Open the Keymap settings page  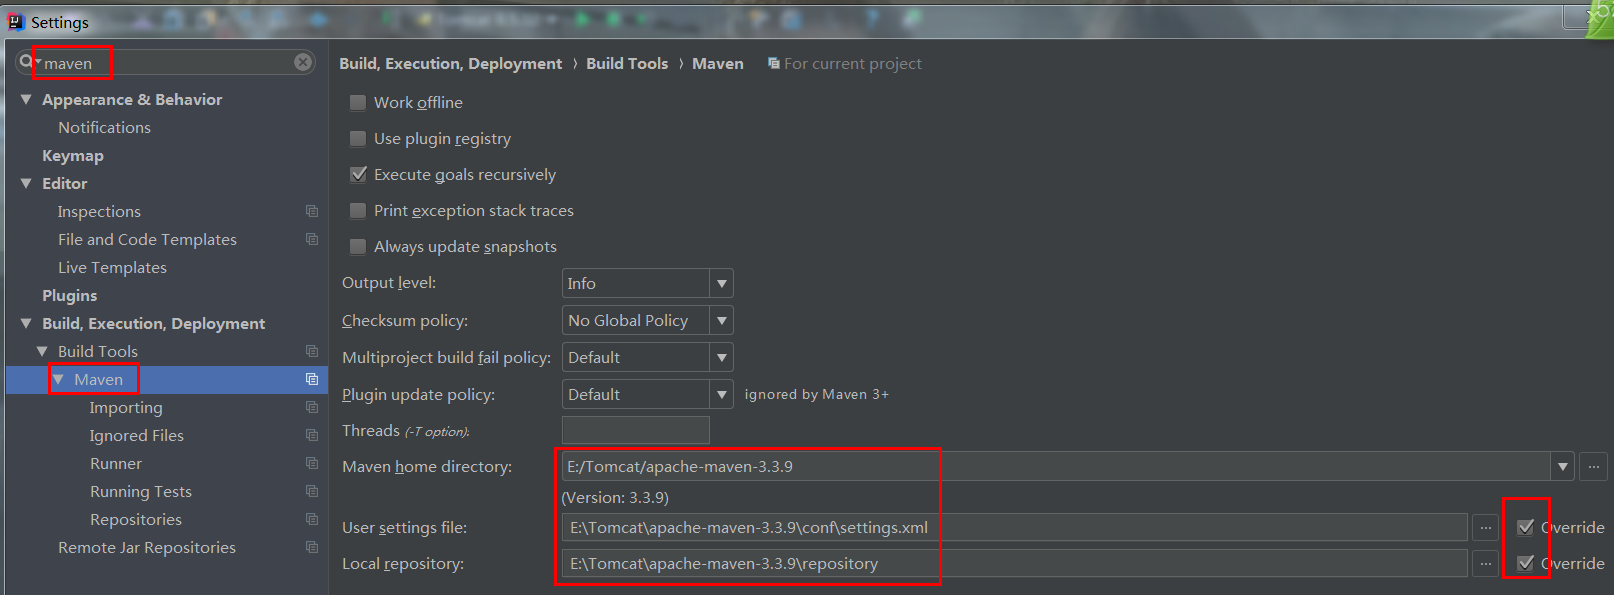pyautogui.click(x=72, y=155)
